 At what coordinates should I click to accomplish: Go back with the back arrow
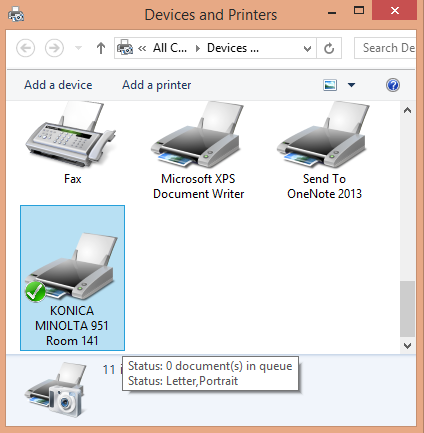pos(25,48)
